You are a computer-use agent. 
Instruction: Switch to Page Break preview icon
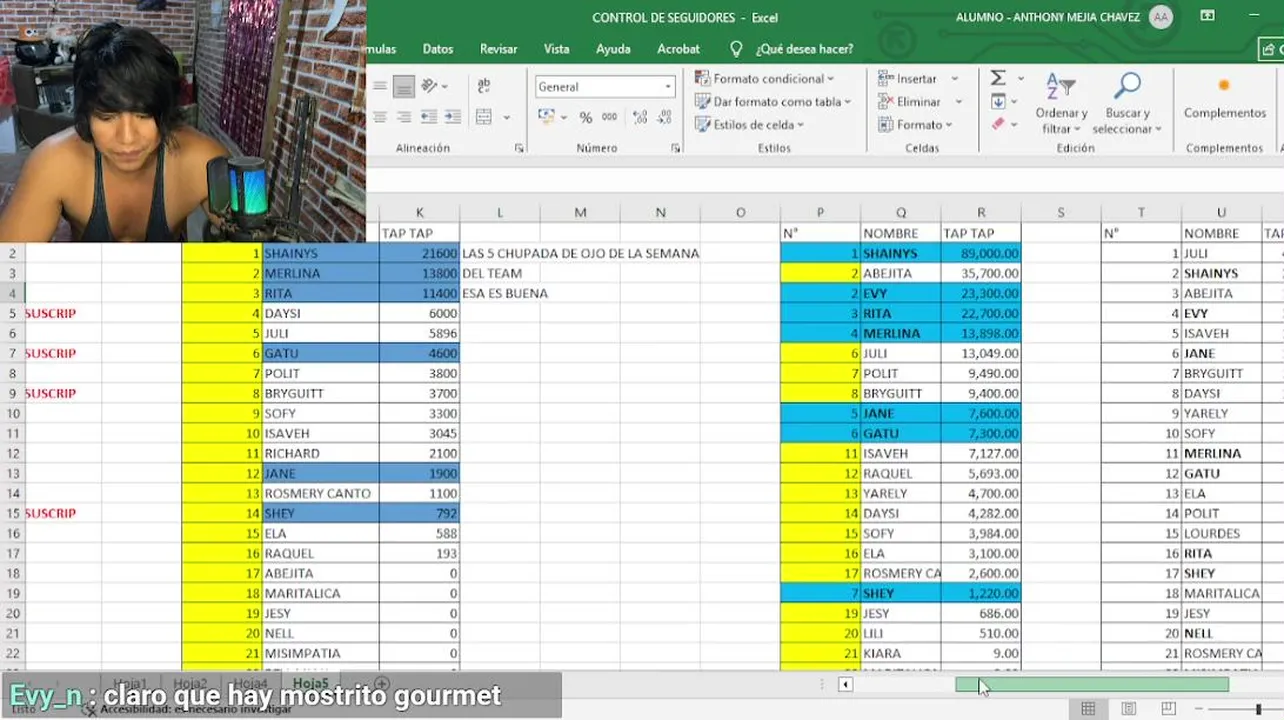(1168, 709)
